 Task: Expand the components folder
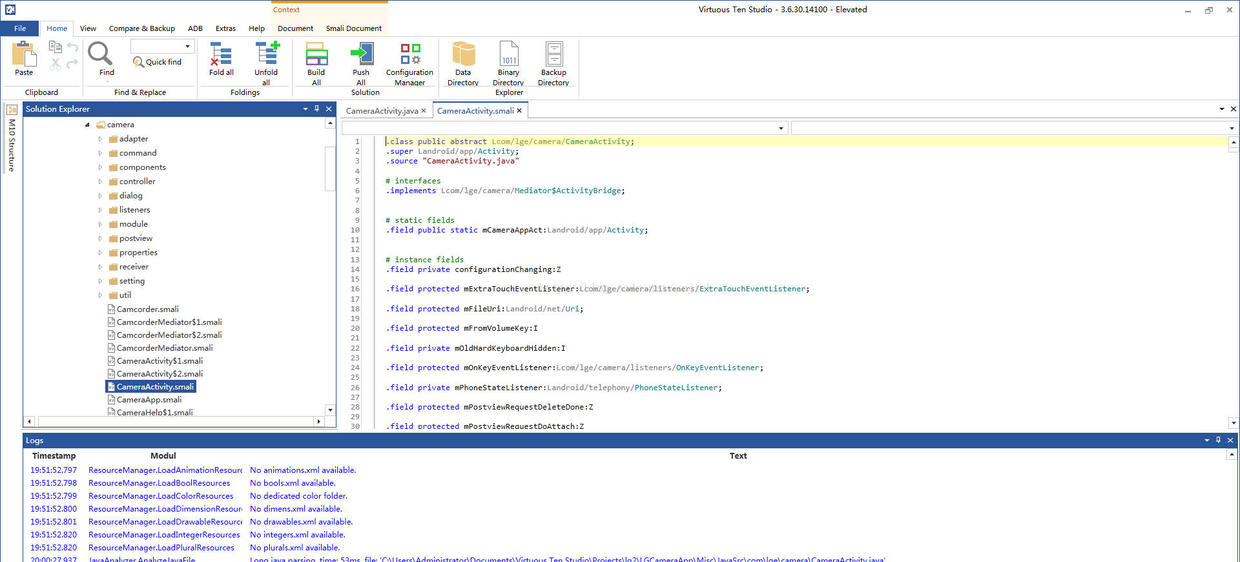click(x=100, y=167)
